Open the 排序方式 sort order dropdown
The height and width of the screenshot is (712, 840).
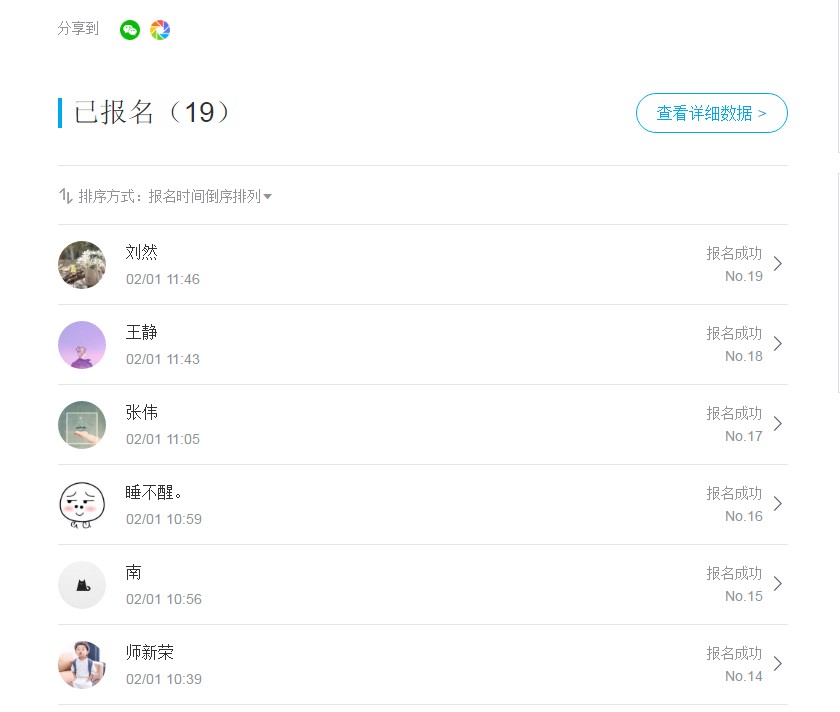tap(175, 197)
